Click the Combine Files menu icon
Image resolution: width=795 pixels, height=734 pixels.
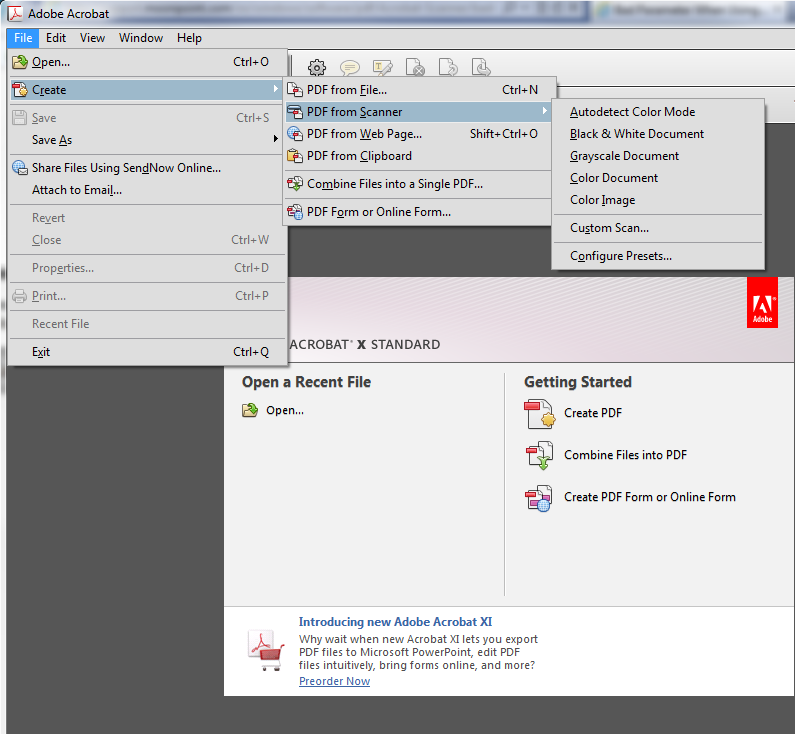coord(295,184)
